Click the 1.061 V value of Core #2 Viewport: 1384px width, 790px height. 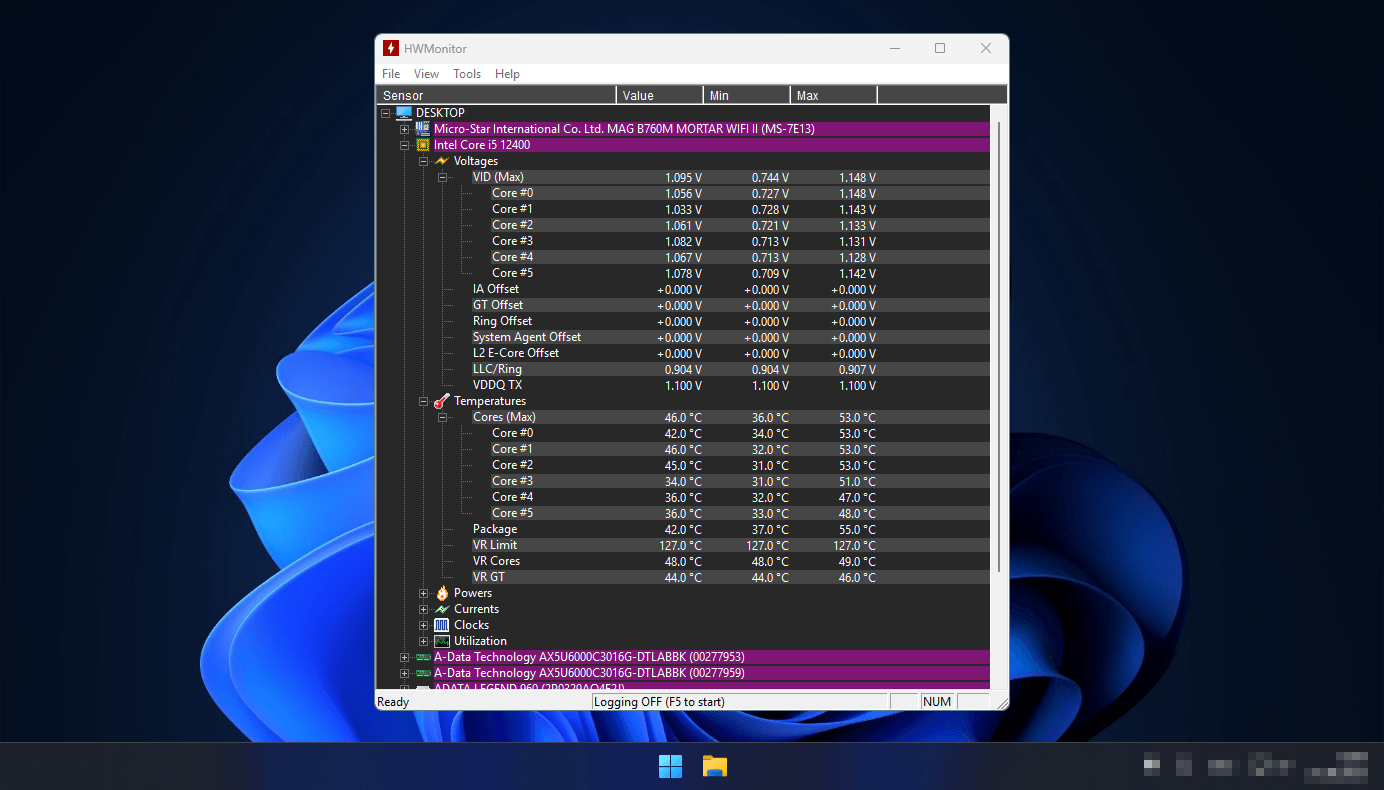click(683, 226)
